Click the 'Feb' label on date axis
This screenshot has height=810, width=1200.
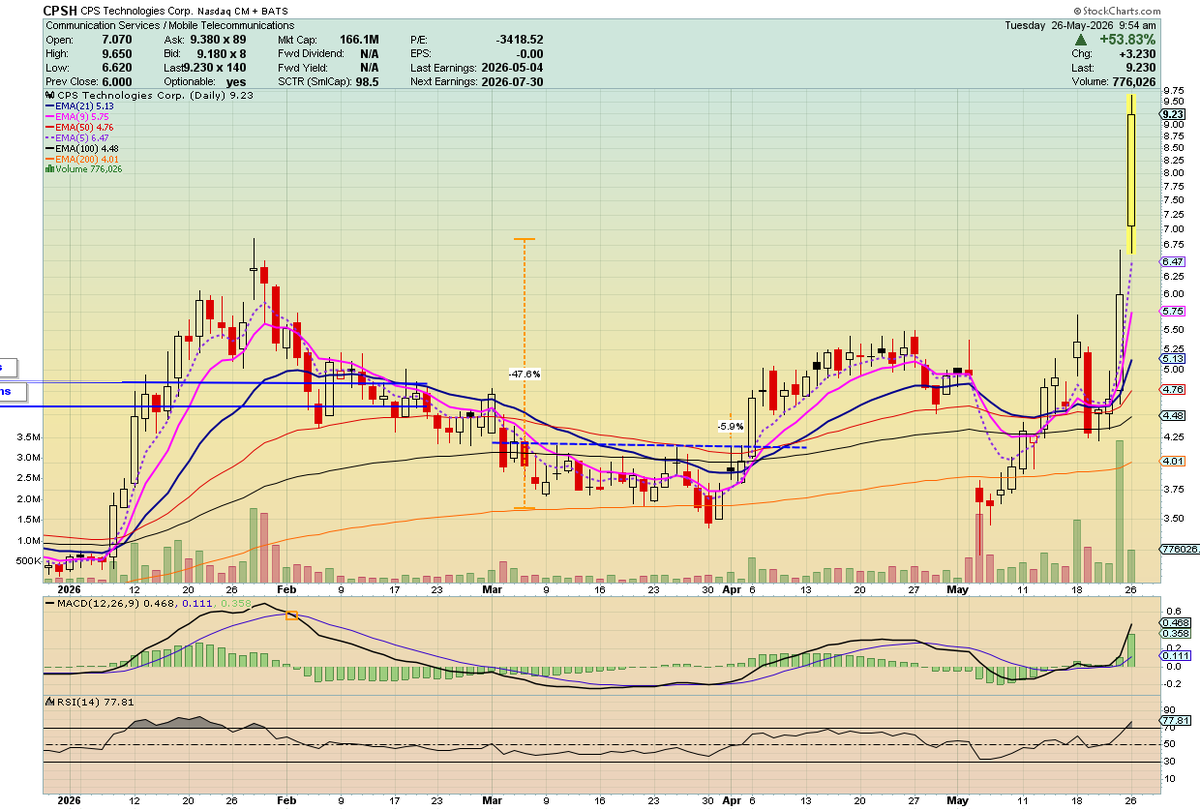click(287, 590)
